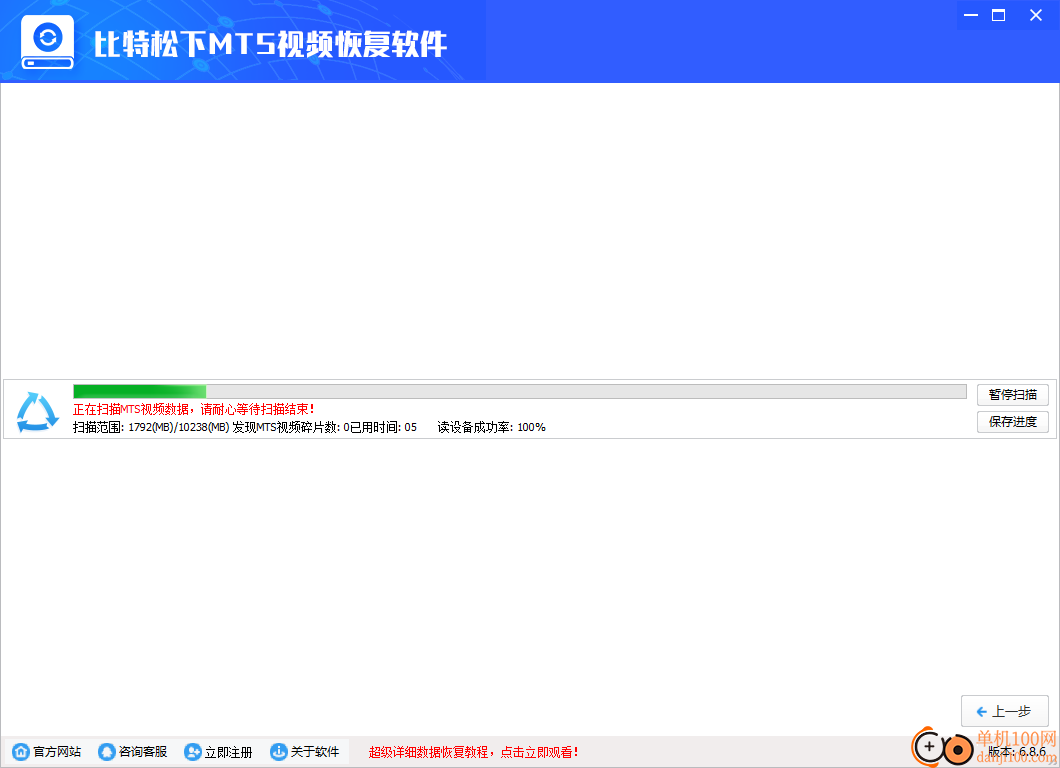Open 官方网站 link
Viewport: 1060px width, 768px height.
tap(47, 752)
